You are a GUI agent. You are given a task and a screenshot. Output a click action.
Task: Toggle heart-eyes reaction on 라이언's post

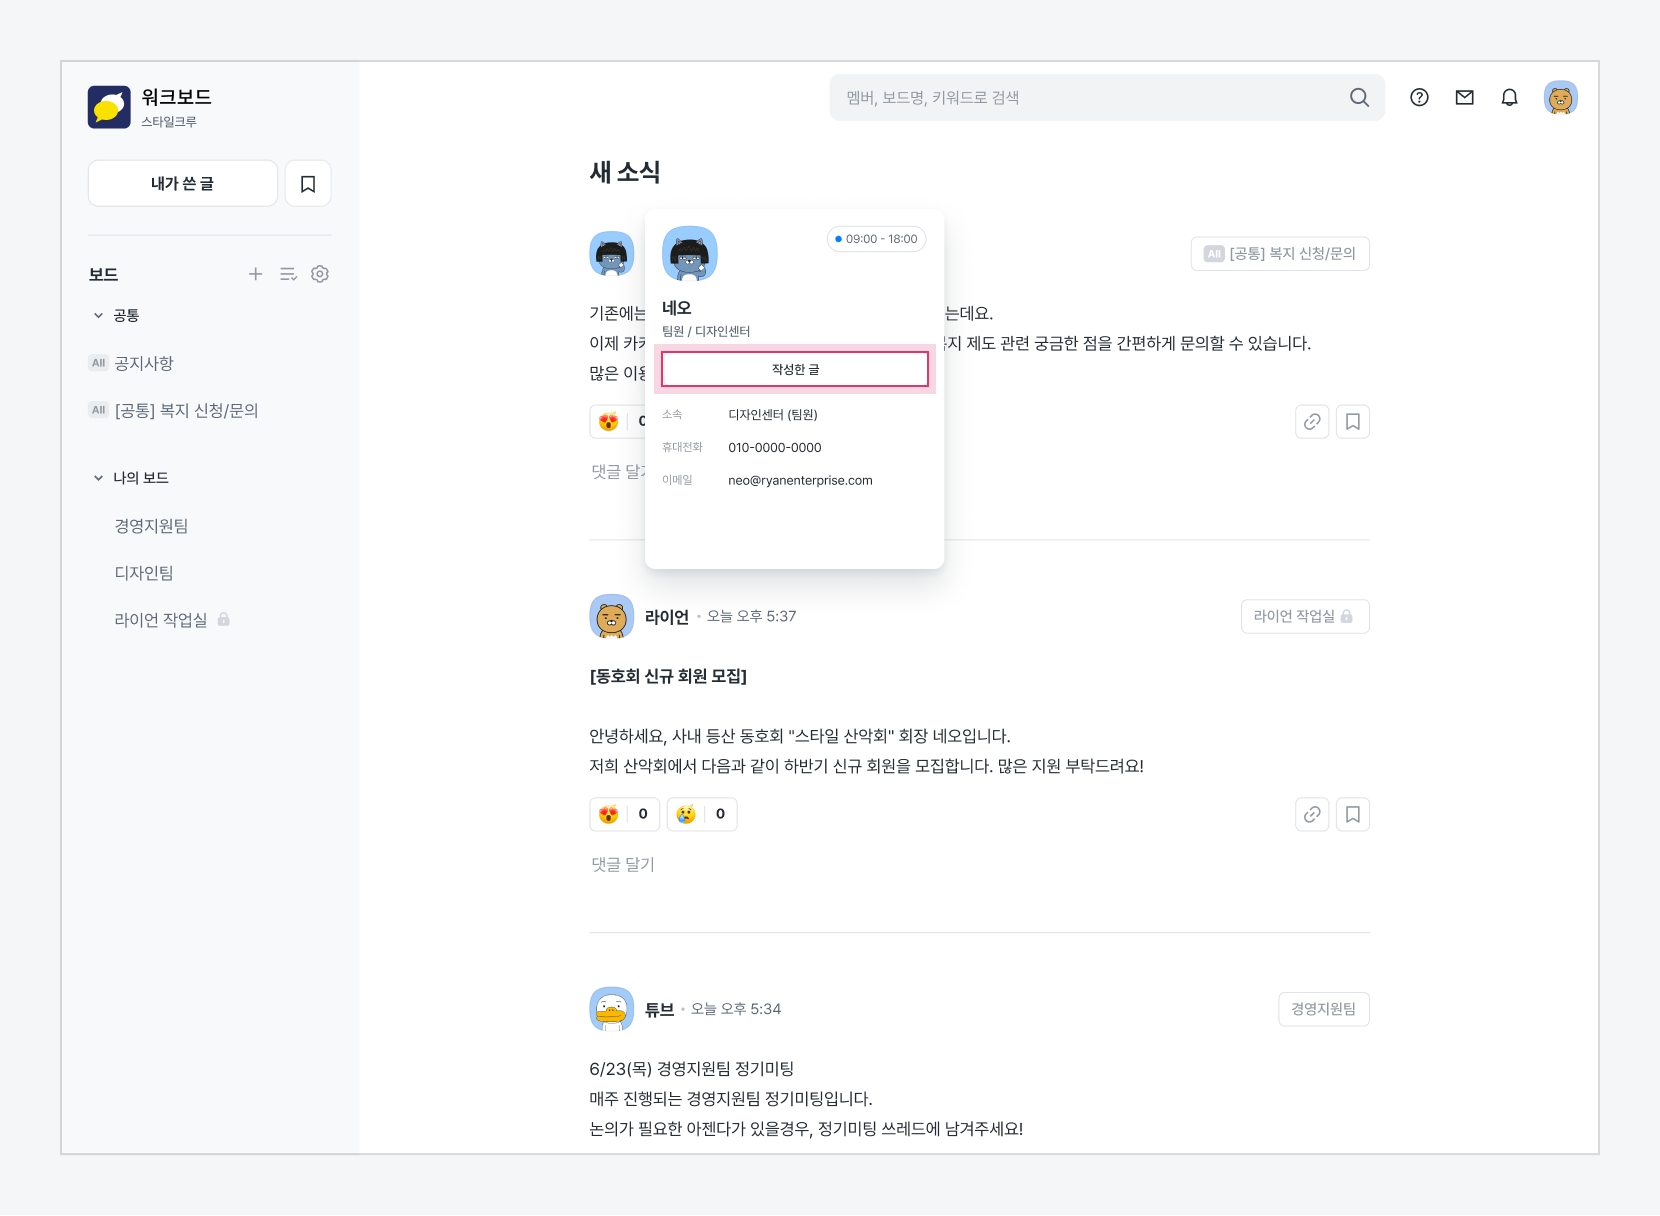[624, 815]
